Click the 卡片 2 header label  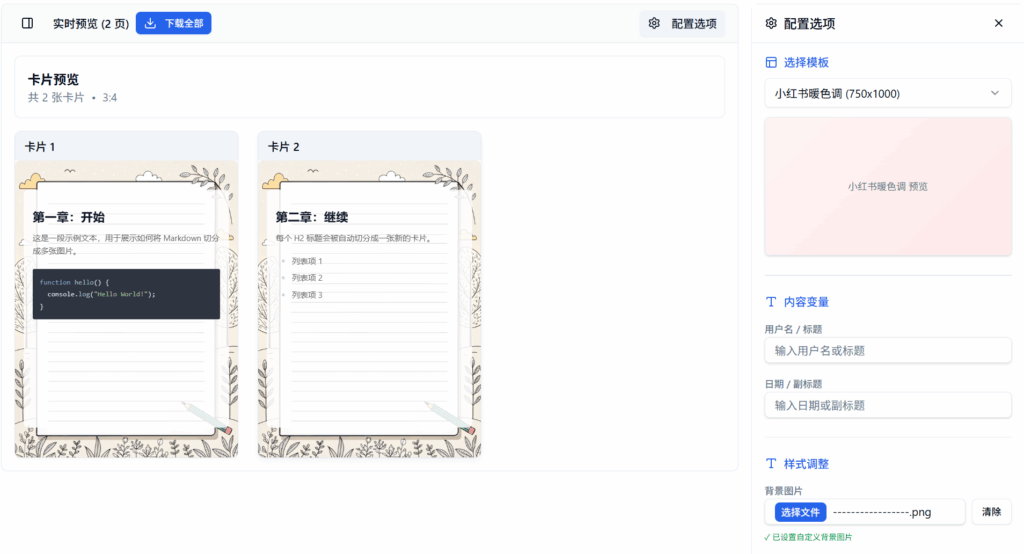(x=284, y=147)
